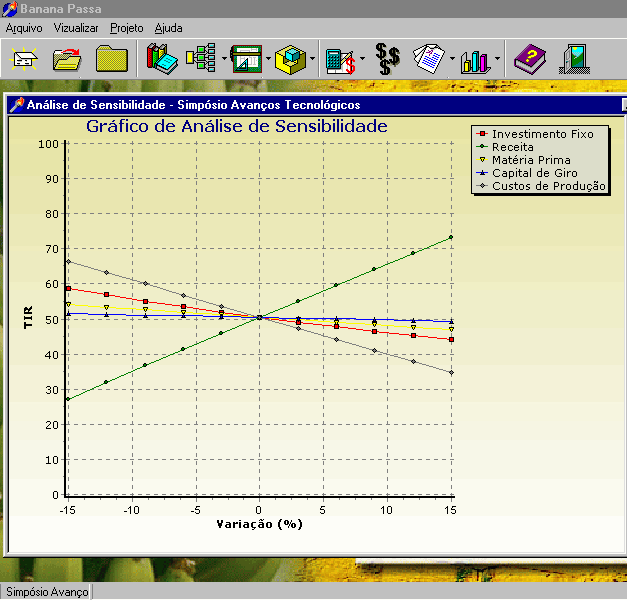The height and width of the screenshot is (600, 627).
Task: Open the Arquivo menu
Action: (24, 28)
